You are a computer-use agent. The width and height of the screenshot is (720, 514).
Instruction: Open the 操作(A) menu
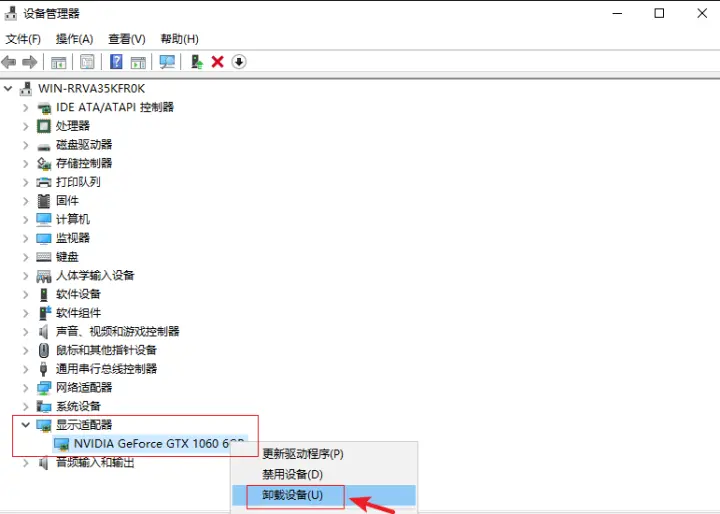74,39
